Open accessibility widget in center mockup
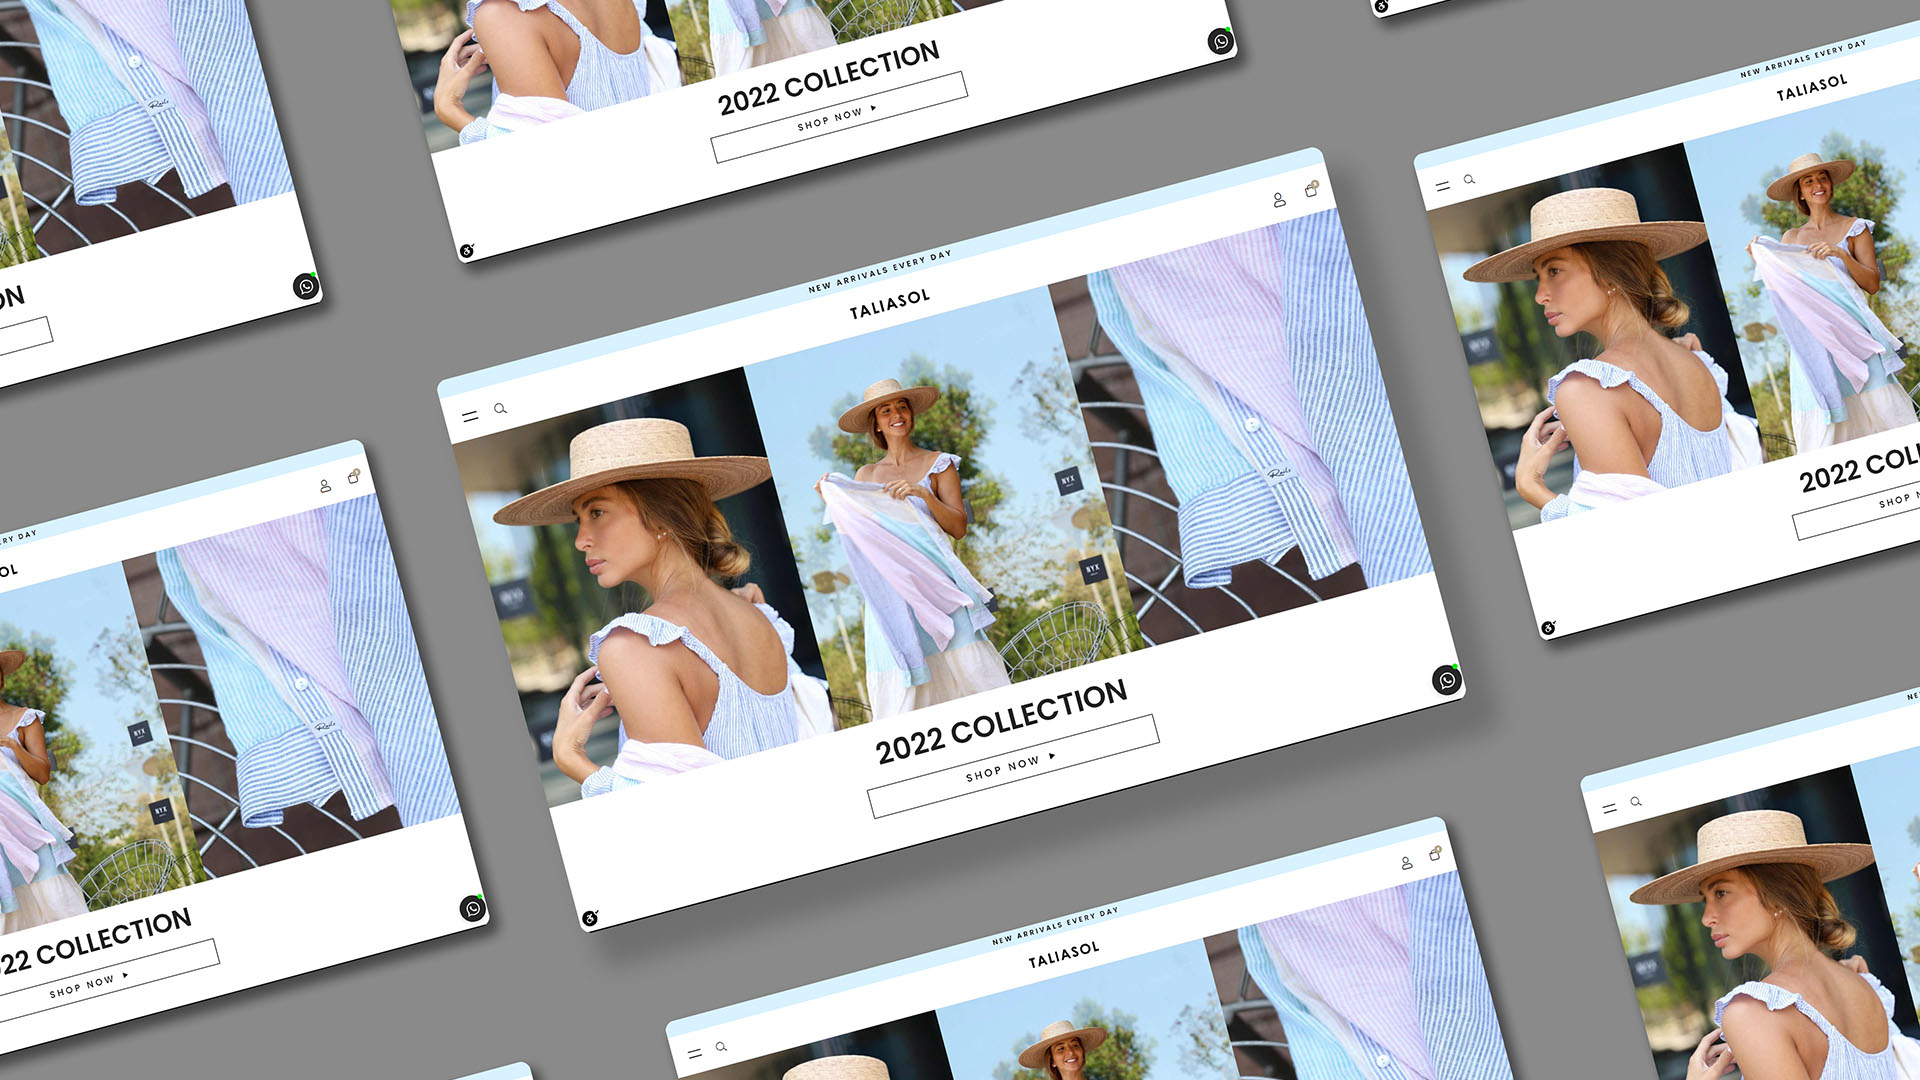 590,918
